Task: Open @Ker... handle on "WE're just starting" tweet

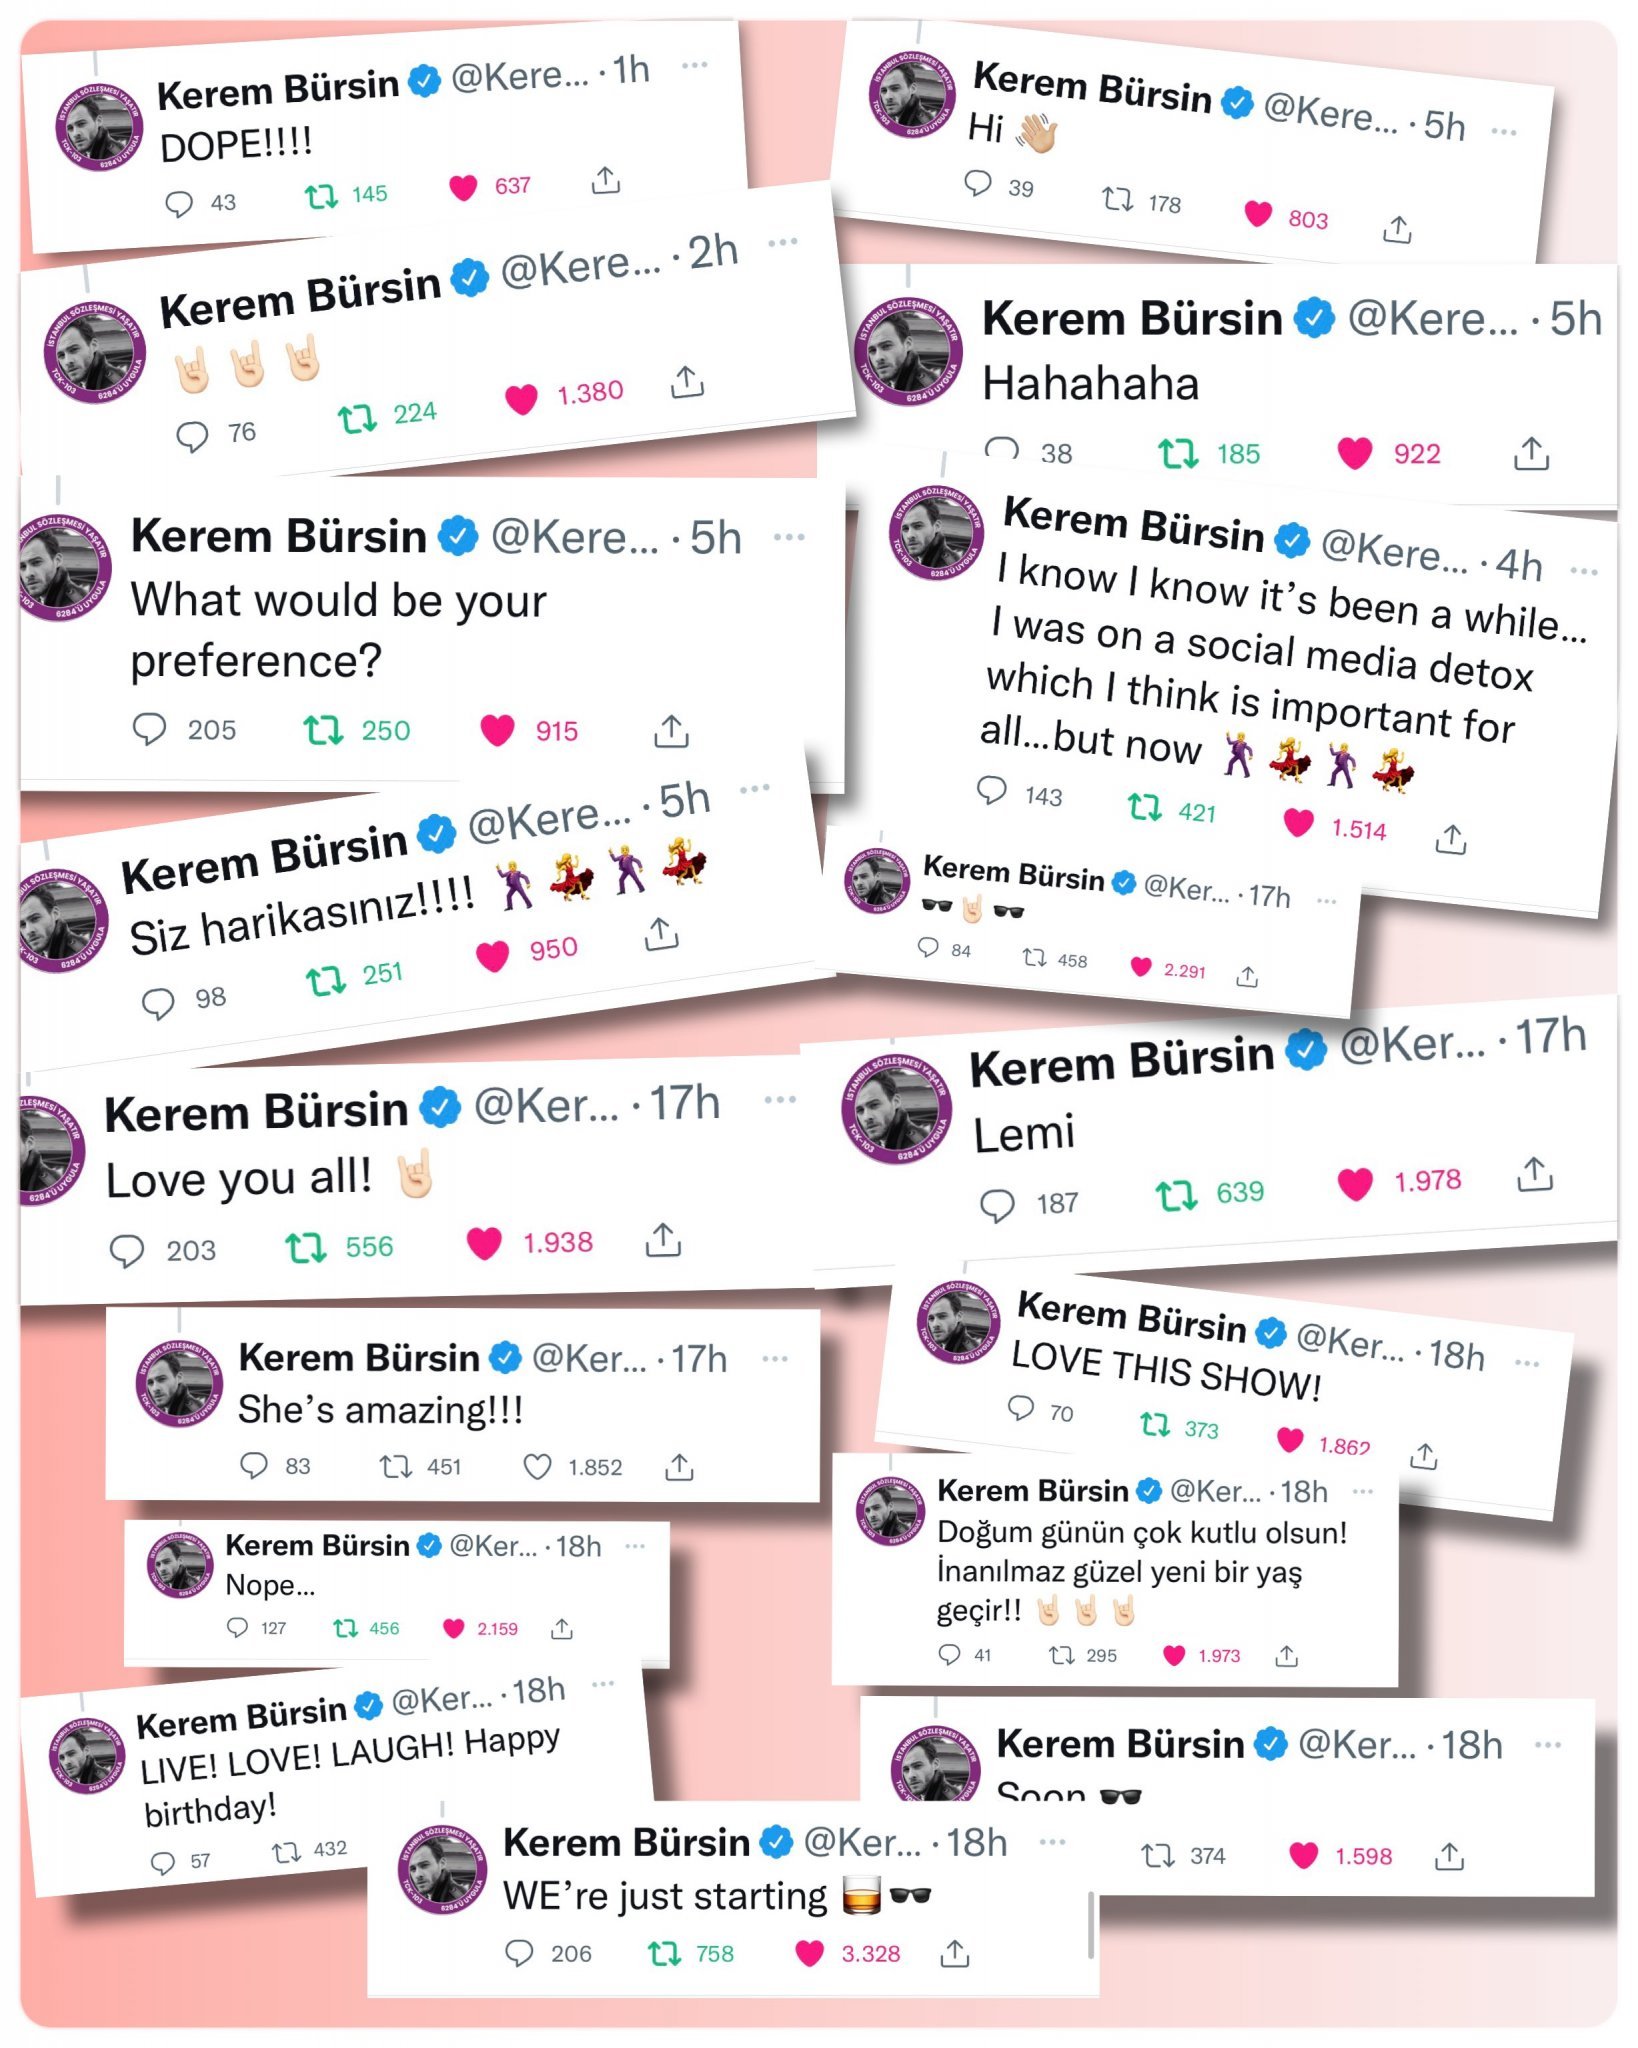Action: click(x=862, y=1842)
